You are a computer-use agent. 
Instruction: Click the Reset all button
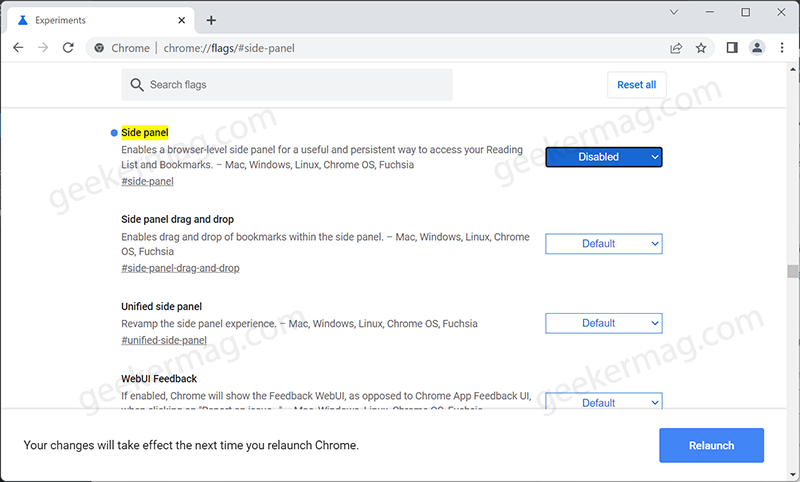pyautogui.click(x=637, y=85)
